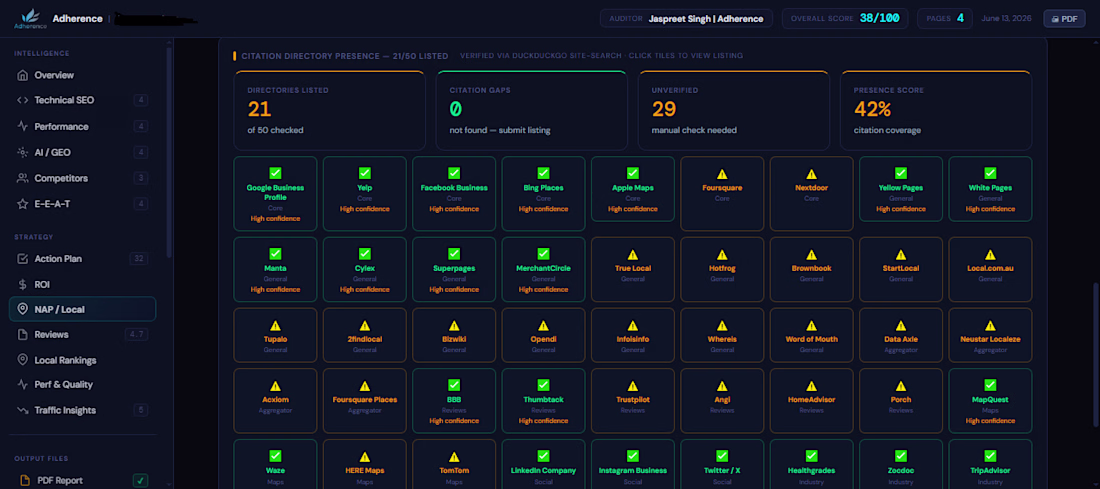Click Foursquare Core warning icon
Viewport: 1100px width, 489px height.
[x=722, y=174]
